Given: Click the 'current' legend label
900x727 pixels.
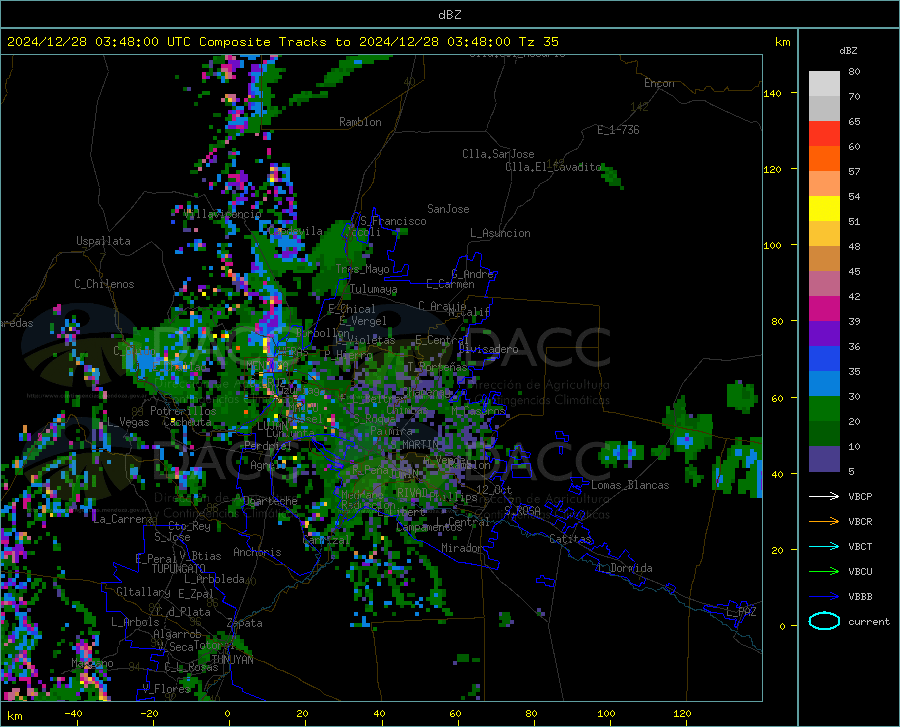Looking at the screenshot, I should pos(869,621).
